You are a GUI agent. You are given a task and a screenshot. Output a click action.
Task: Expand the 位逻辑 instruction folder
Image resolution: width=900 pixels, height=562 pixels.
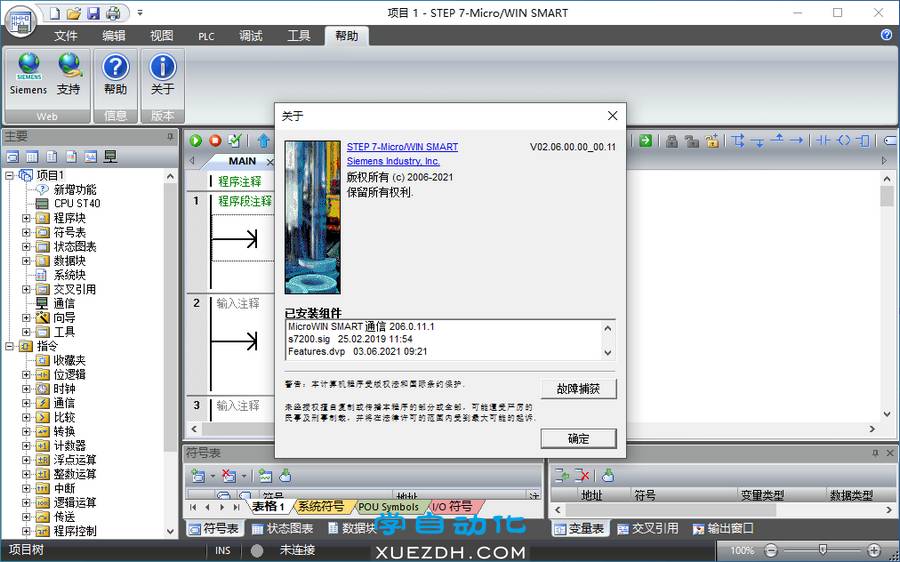pos(26,374)
